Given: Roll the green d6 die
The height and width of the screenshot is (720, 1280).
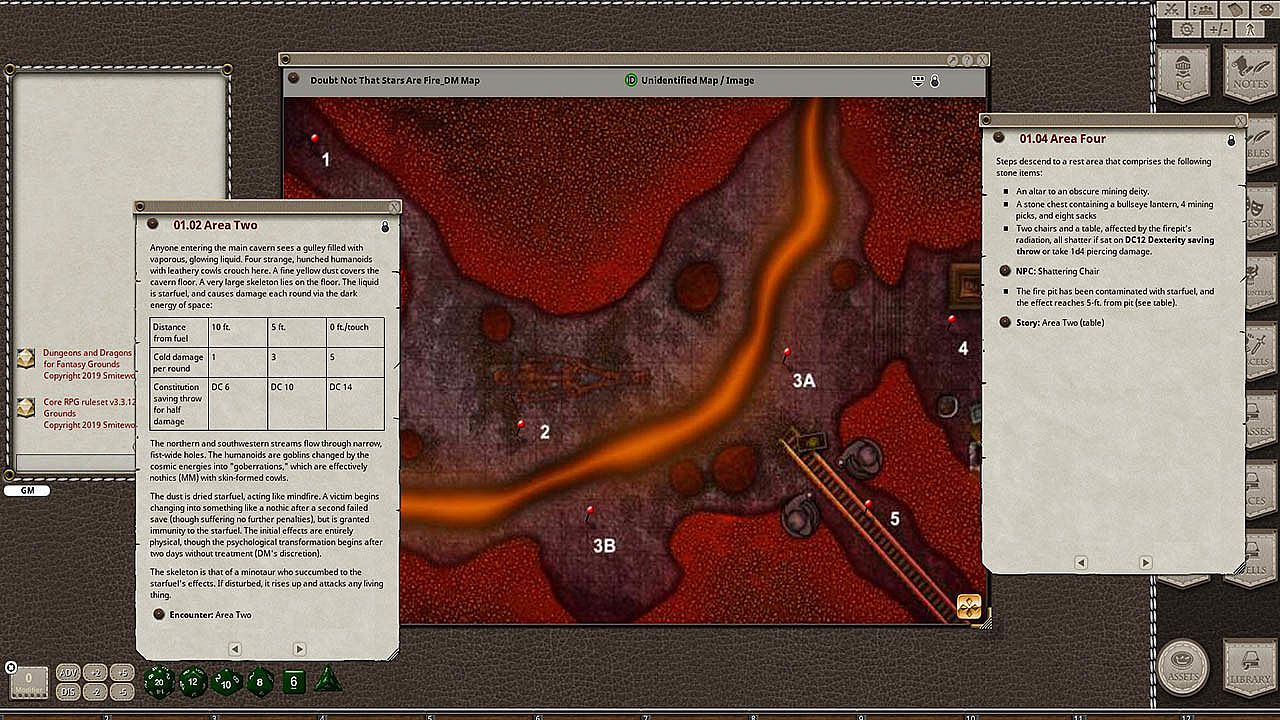Looking at the screenshot, I should [x=293, y=682].
